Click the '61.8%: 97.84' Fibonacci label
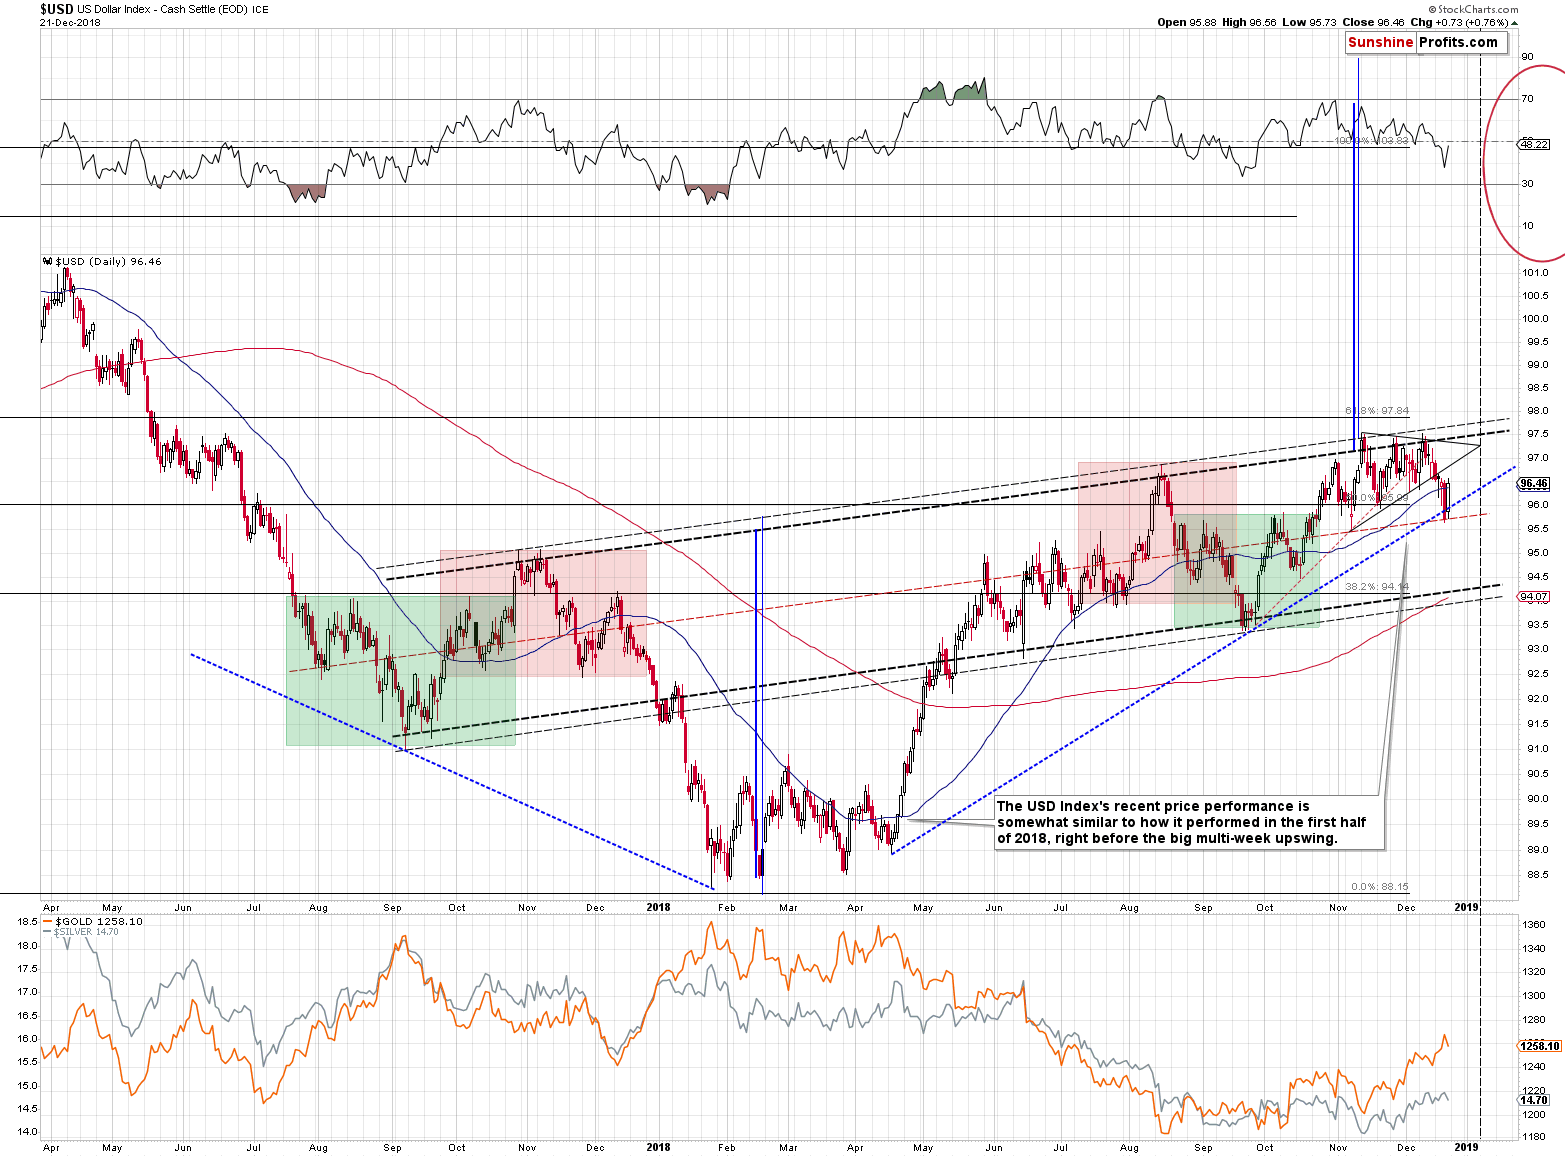 (1377, 411)
